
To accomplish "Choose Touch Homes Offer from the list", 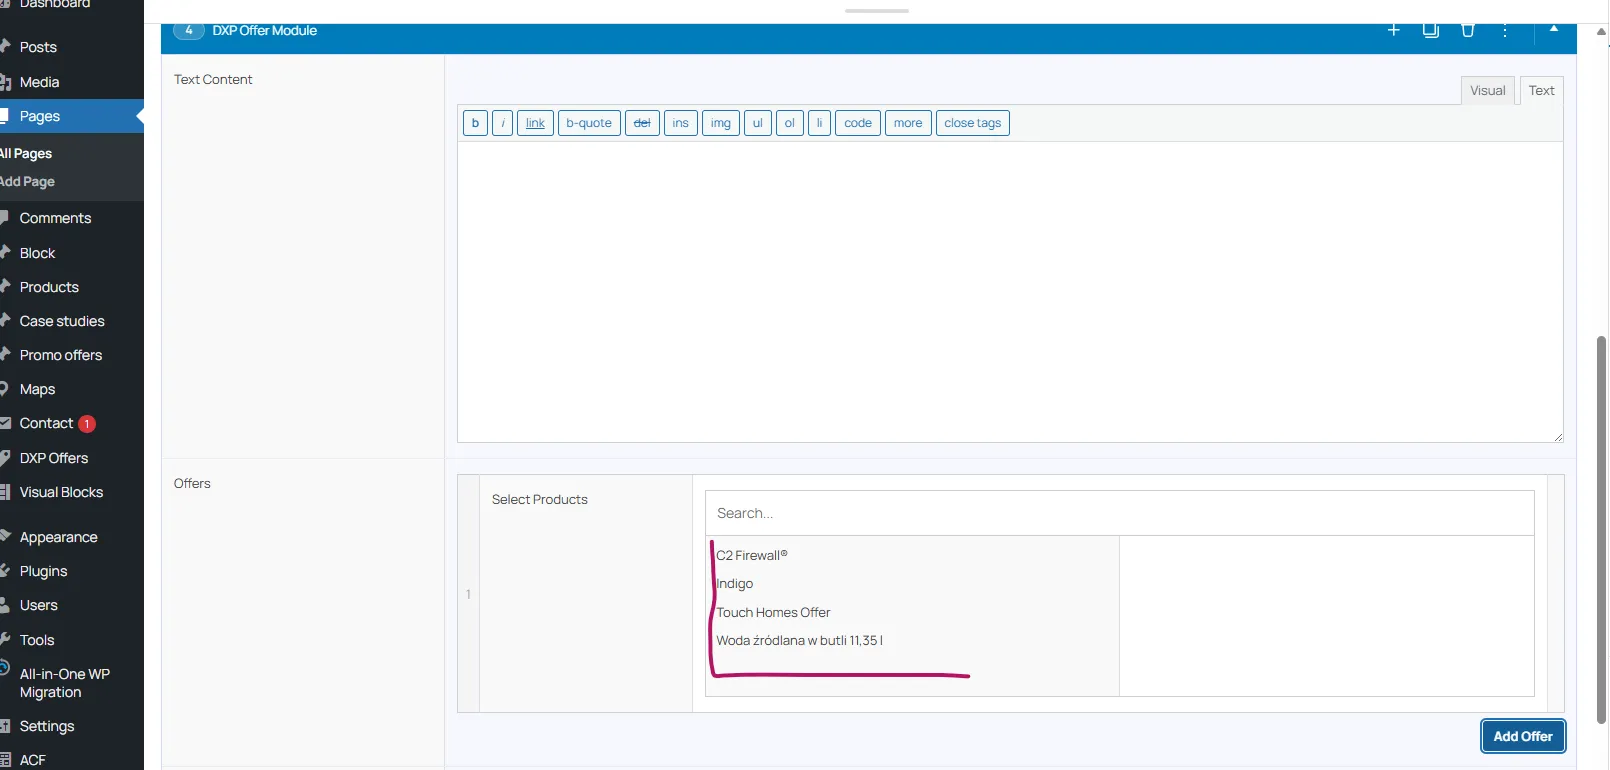I will [x=773, y=612].
